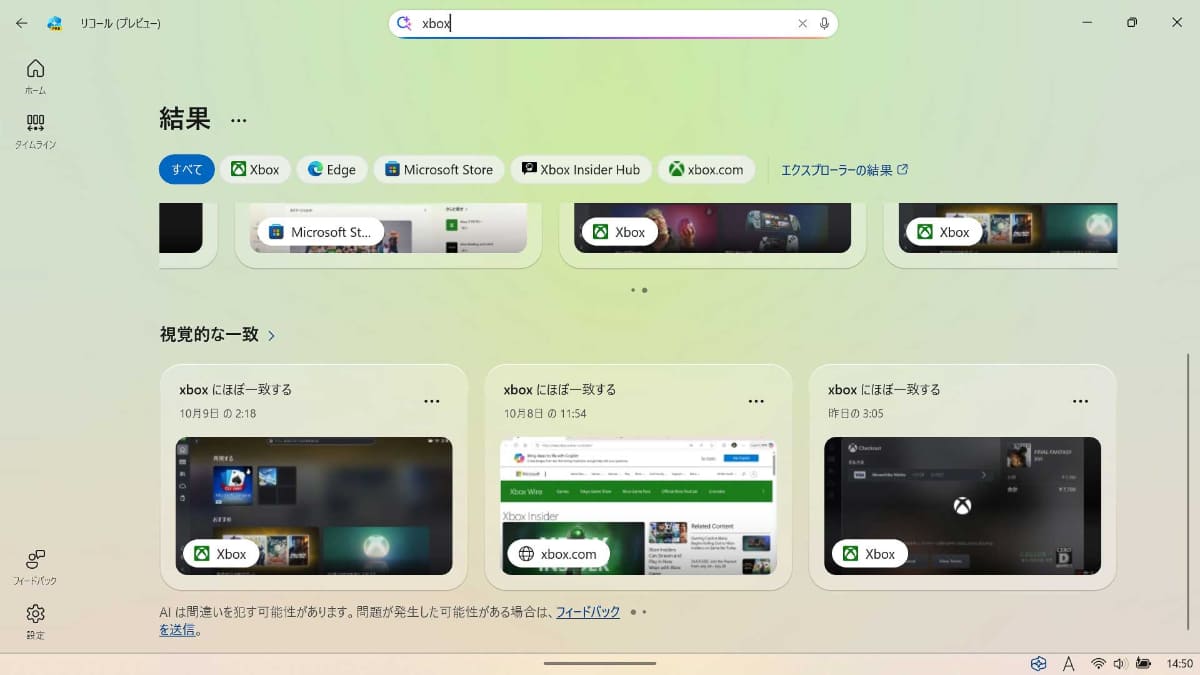This screenshot has width=1200, height=675.
Task: Click the network icon in the system tray
Action: click(x=1096, y=663)
